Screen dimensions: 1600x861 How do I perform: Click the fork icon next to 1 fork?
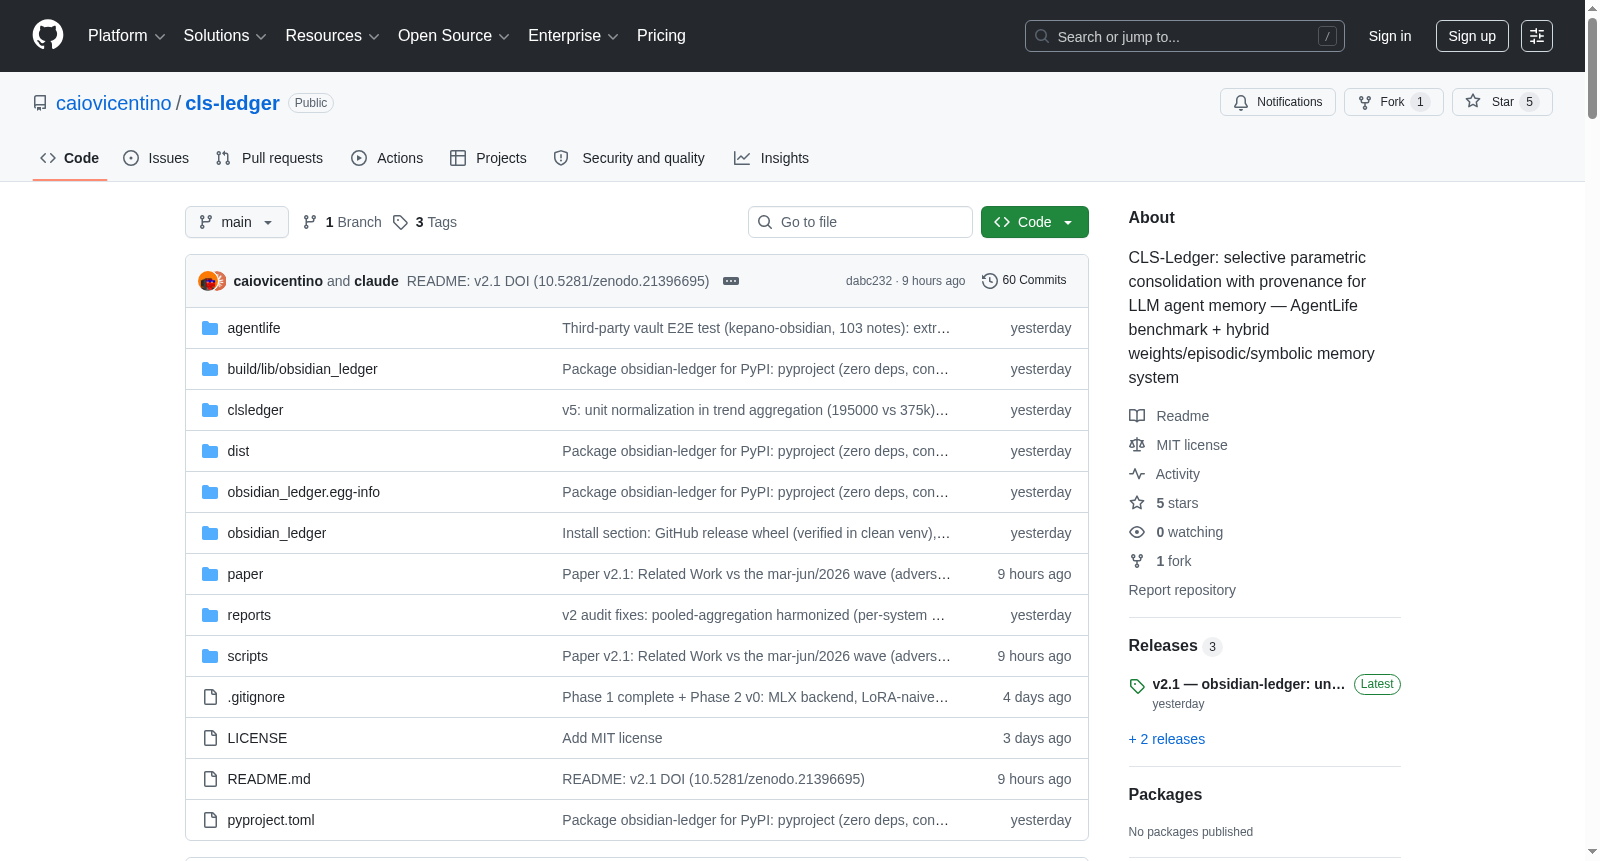point(1137,561)
